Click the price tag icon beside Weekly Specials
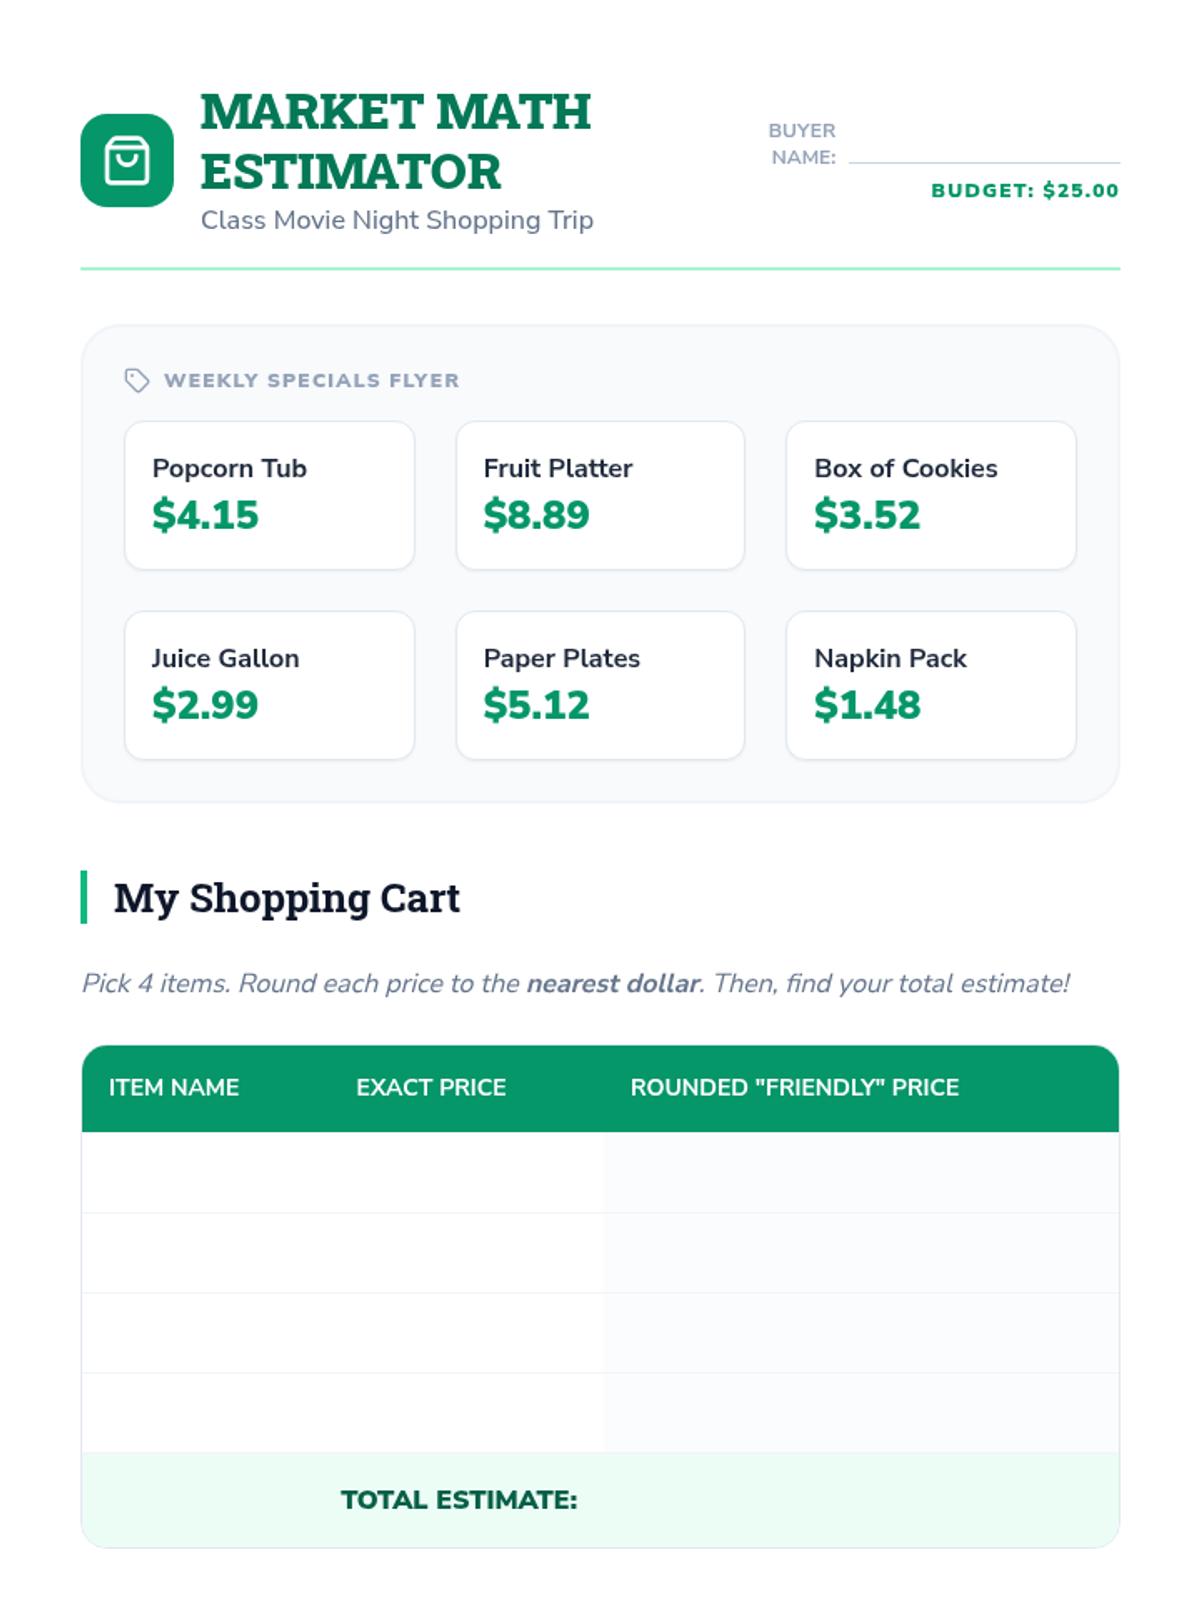This screenshot has width=1200, height=1600. (x=137, y=380)
